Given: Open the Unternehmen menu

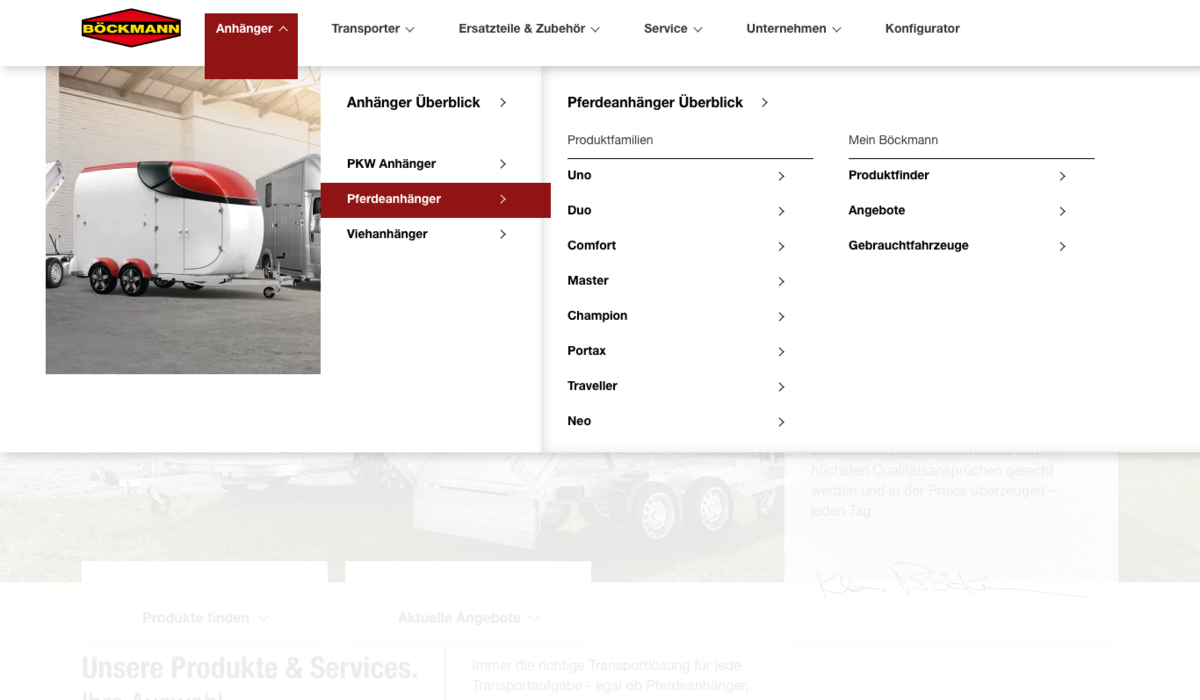Looking at the screenshot, I should pos(793,29).
